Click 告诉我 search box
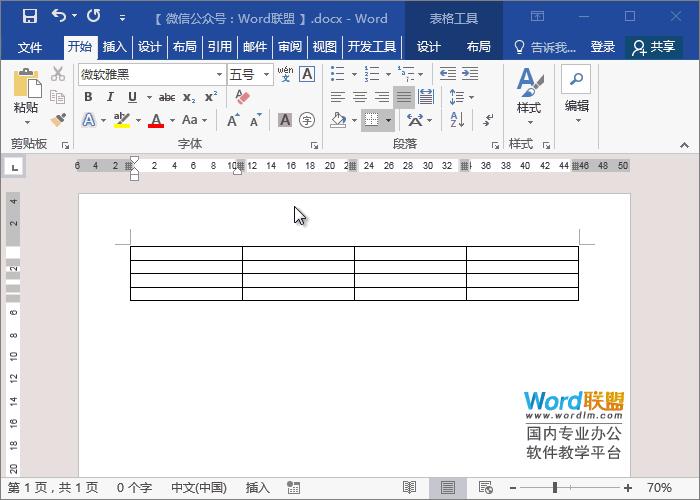Viewport: 700px width, 500px height. click(545, 47)
